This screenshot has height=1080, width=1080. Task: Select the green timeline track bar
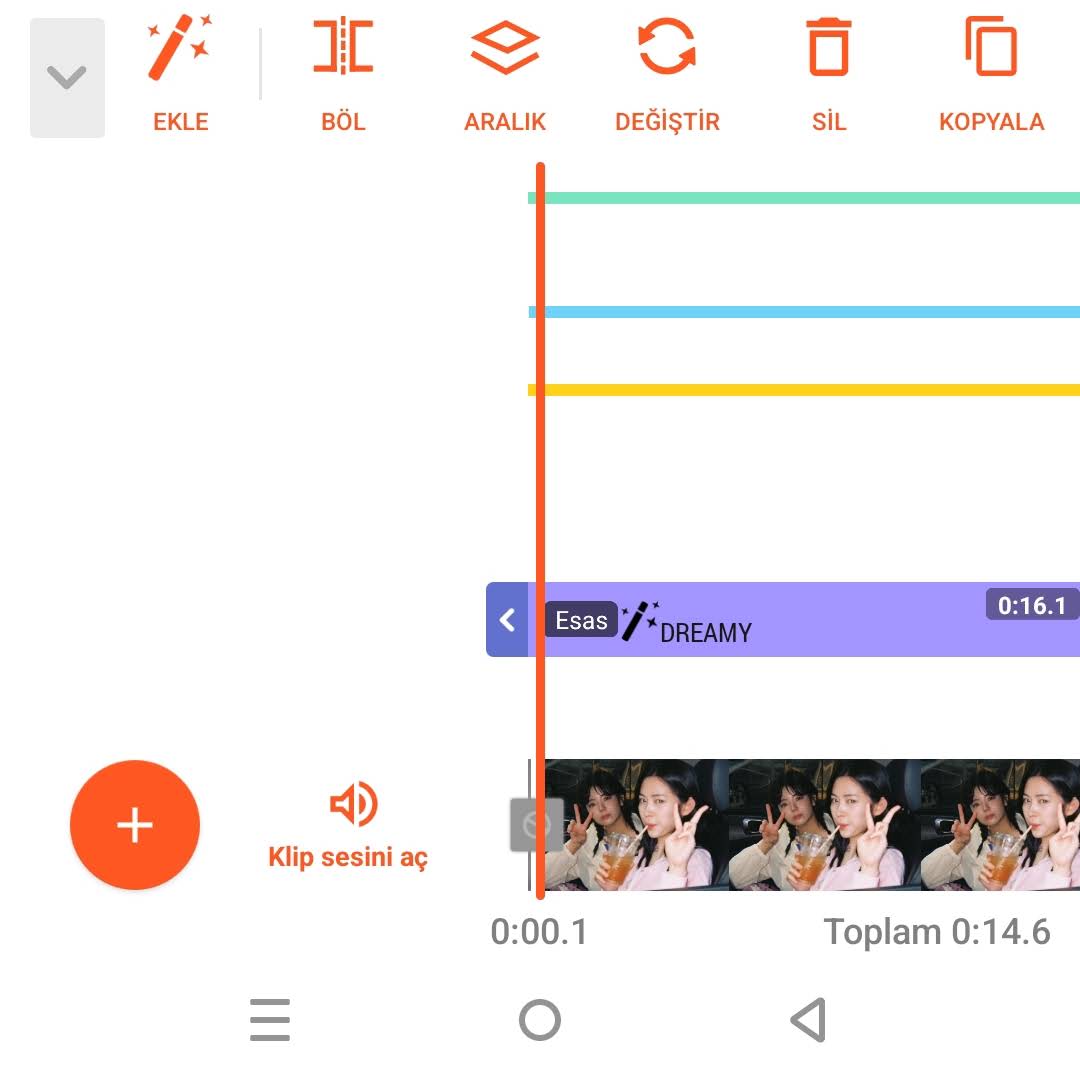coord(804,198)
